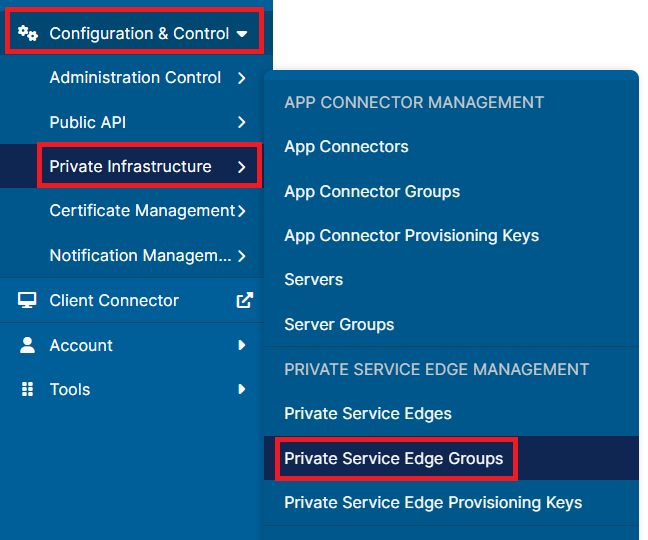Go to Private Service Edge Provisioning Keys
648x540 pixels.
(x=433, y=503)
